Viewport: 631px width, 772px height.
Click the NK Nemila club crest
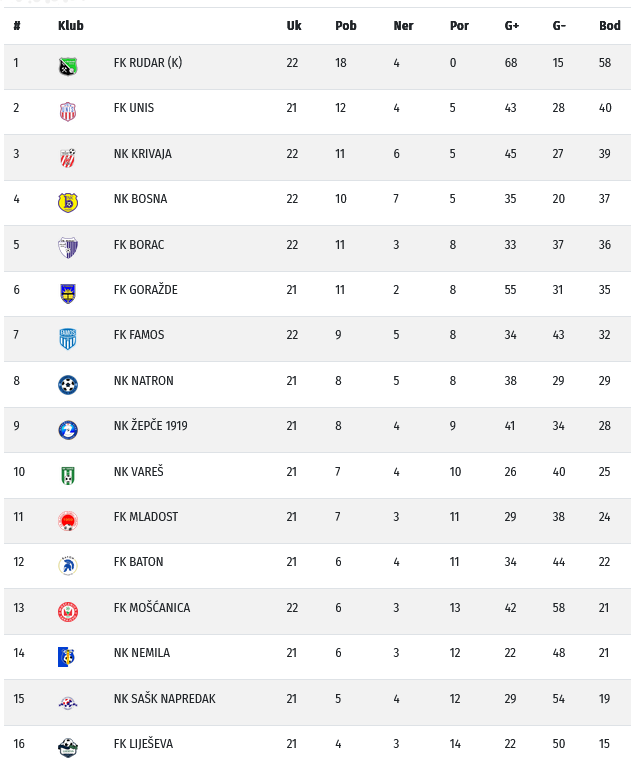point(67,657)
